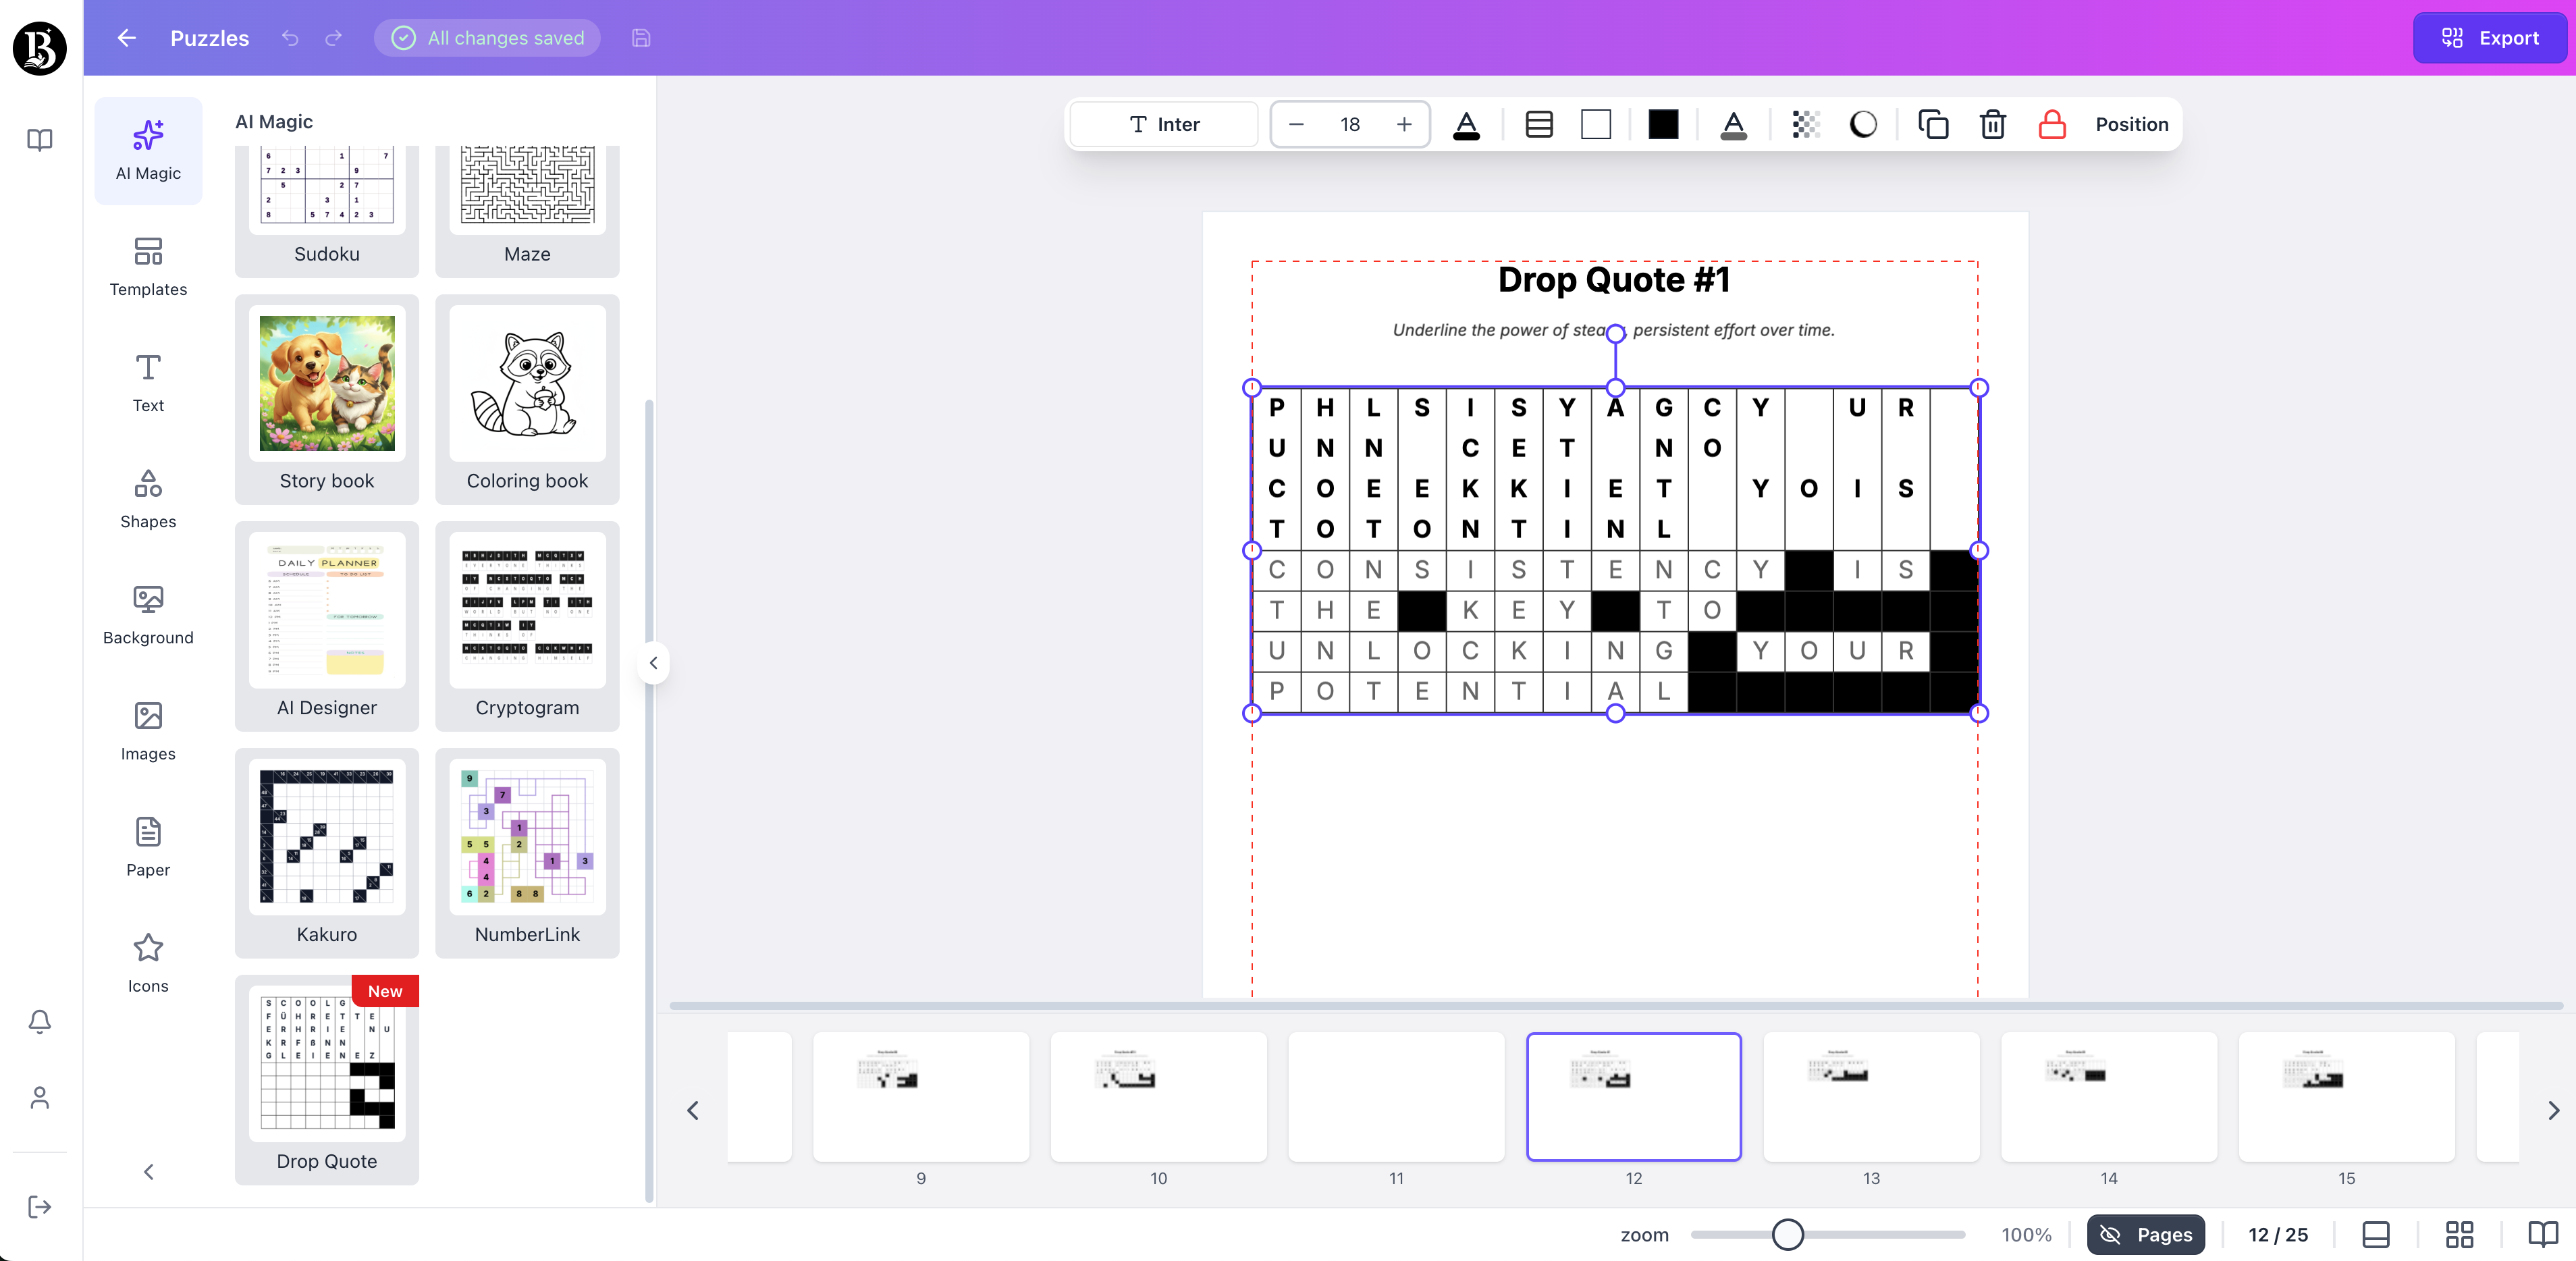
Task: Click the All changes saved indicator
Action: [487, 38]
